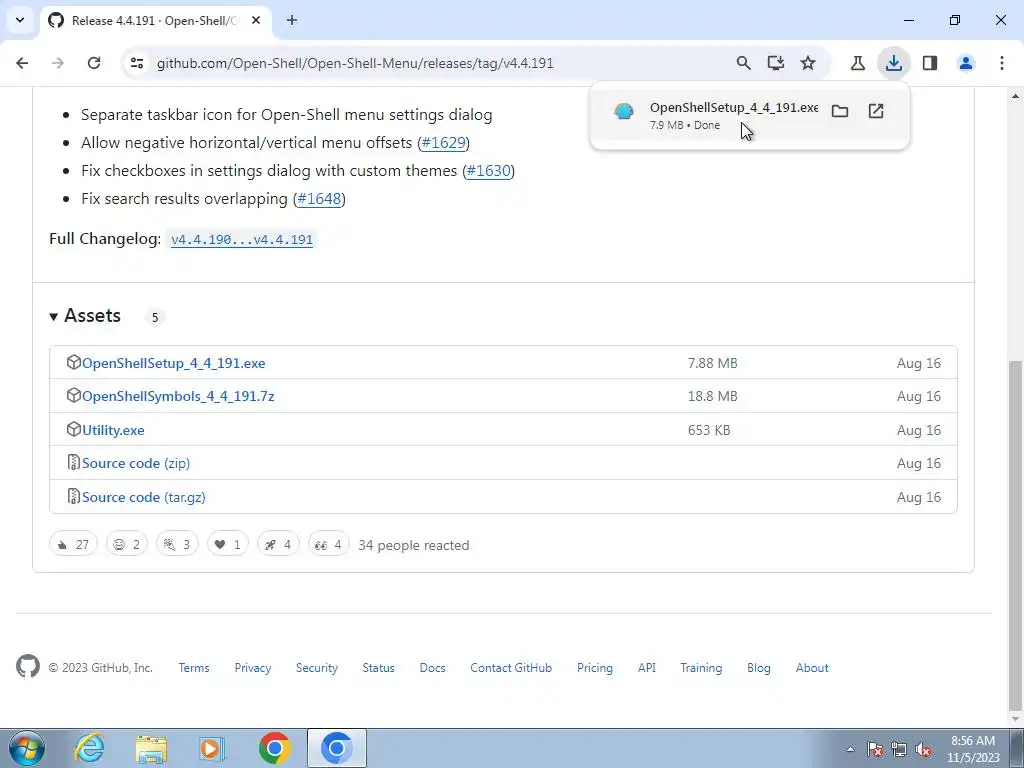Download Source code (zip)
1024x768 pixels.
(x=136, y=463)
